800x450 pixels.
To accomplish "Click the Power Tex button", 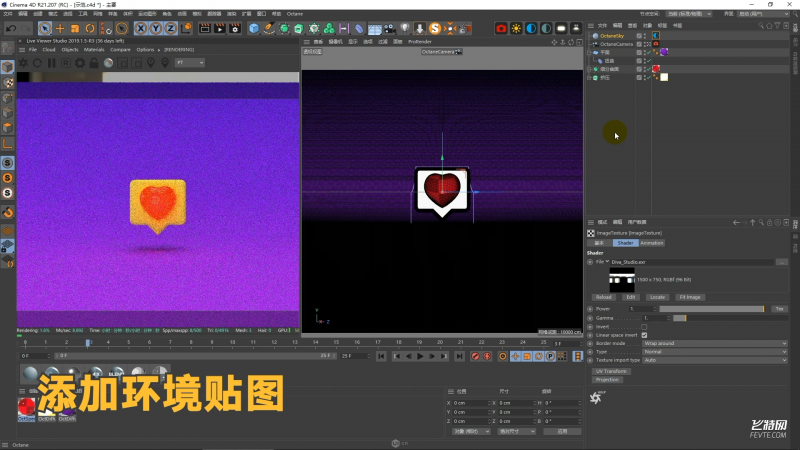I will (779, 309).
